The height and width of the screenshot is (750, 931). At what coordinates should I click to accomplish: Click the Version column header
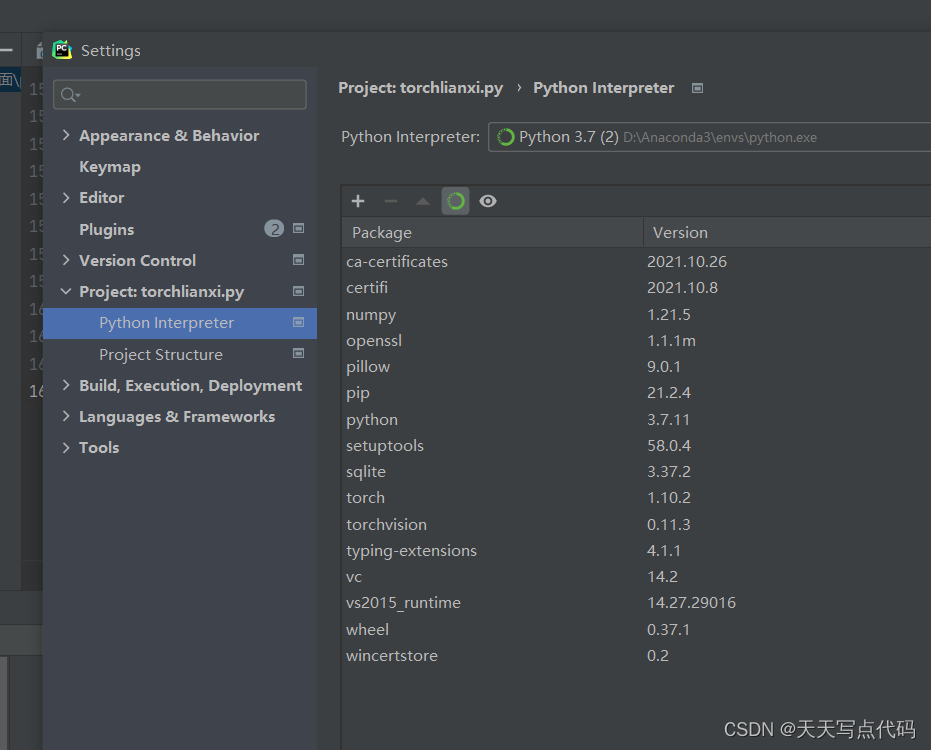[x=787, y=232]
